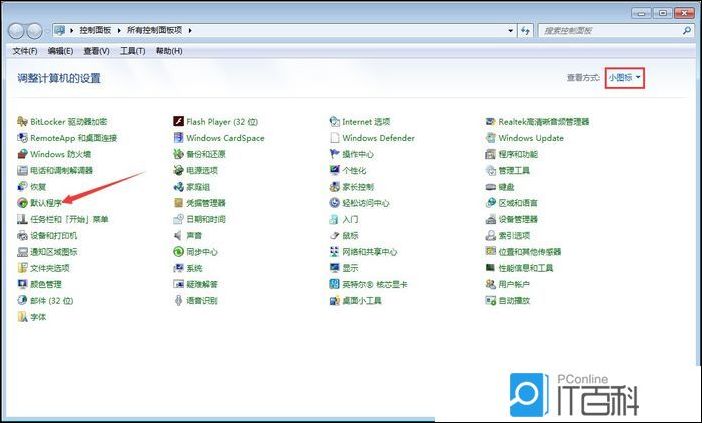702x423 pixels.
Task: Open the Windows Update icon
Action: click(491, 138)
